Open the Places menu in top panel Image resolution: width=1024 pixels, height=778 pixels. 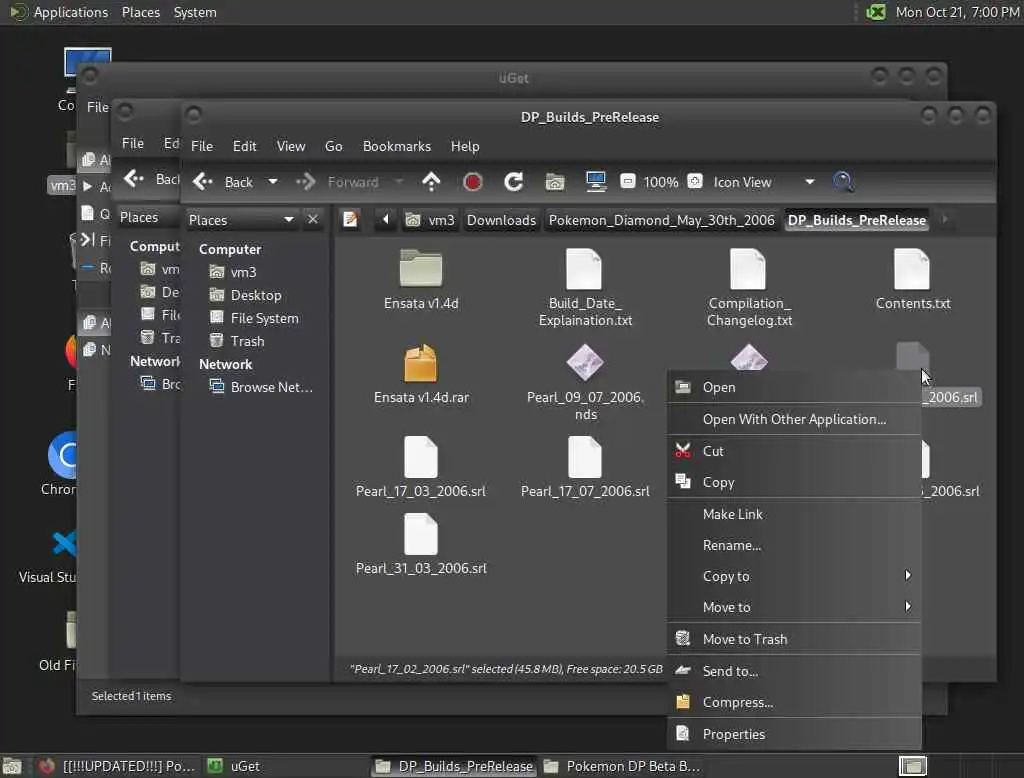[141, 12]
